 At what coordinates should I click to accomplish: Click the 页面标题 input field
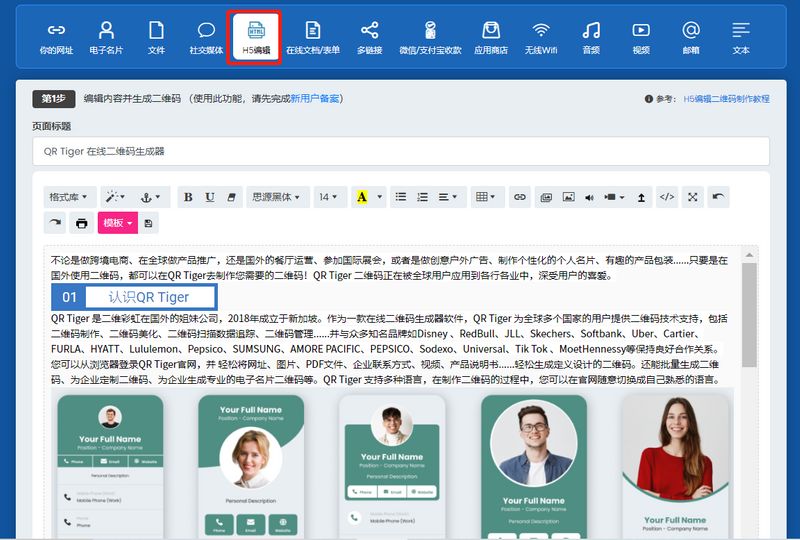(401, 151)
